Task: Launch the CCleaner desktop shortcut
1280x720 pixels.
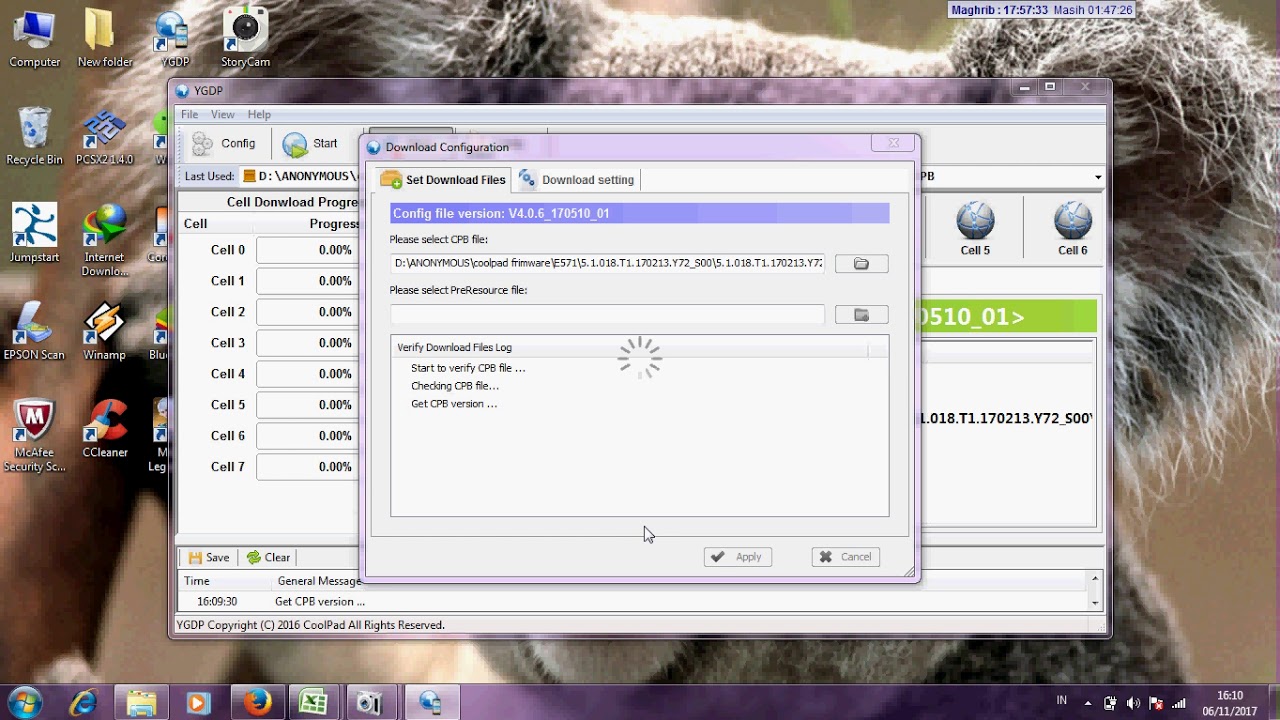Action: (104, 429)
